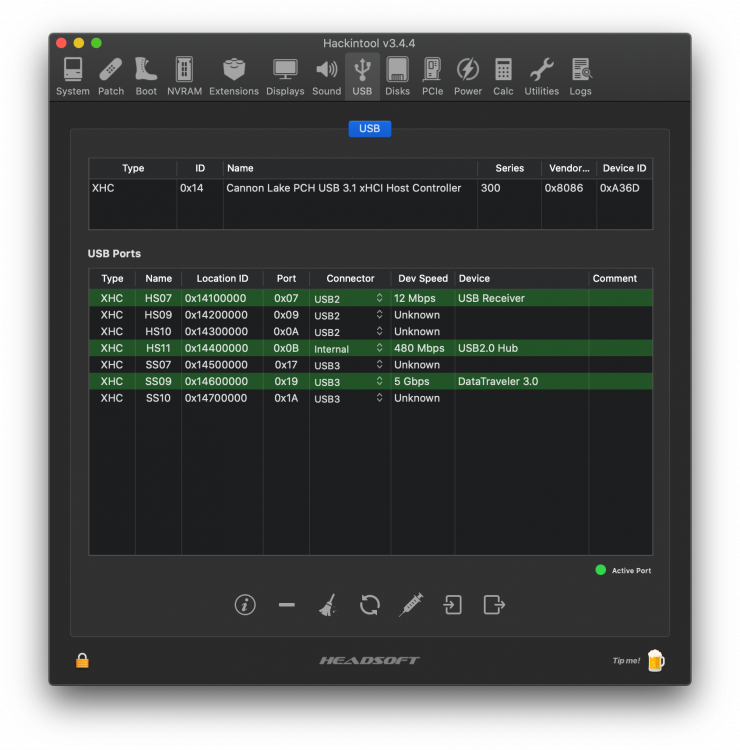Click the SS09 port name
The width and height of the screenshot is (740, 750).
[158, 381]
